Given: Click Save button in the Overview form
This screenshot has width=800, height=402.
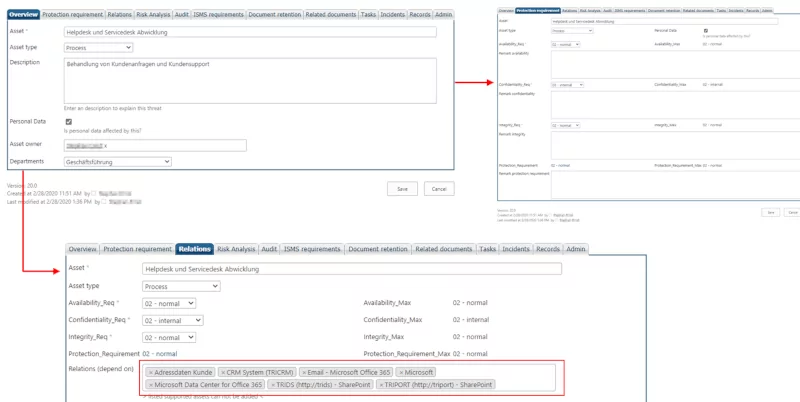Looking at the screenshot, I should [402, 188].
